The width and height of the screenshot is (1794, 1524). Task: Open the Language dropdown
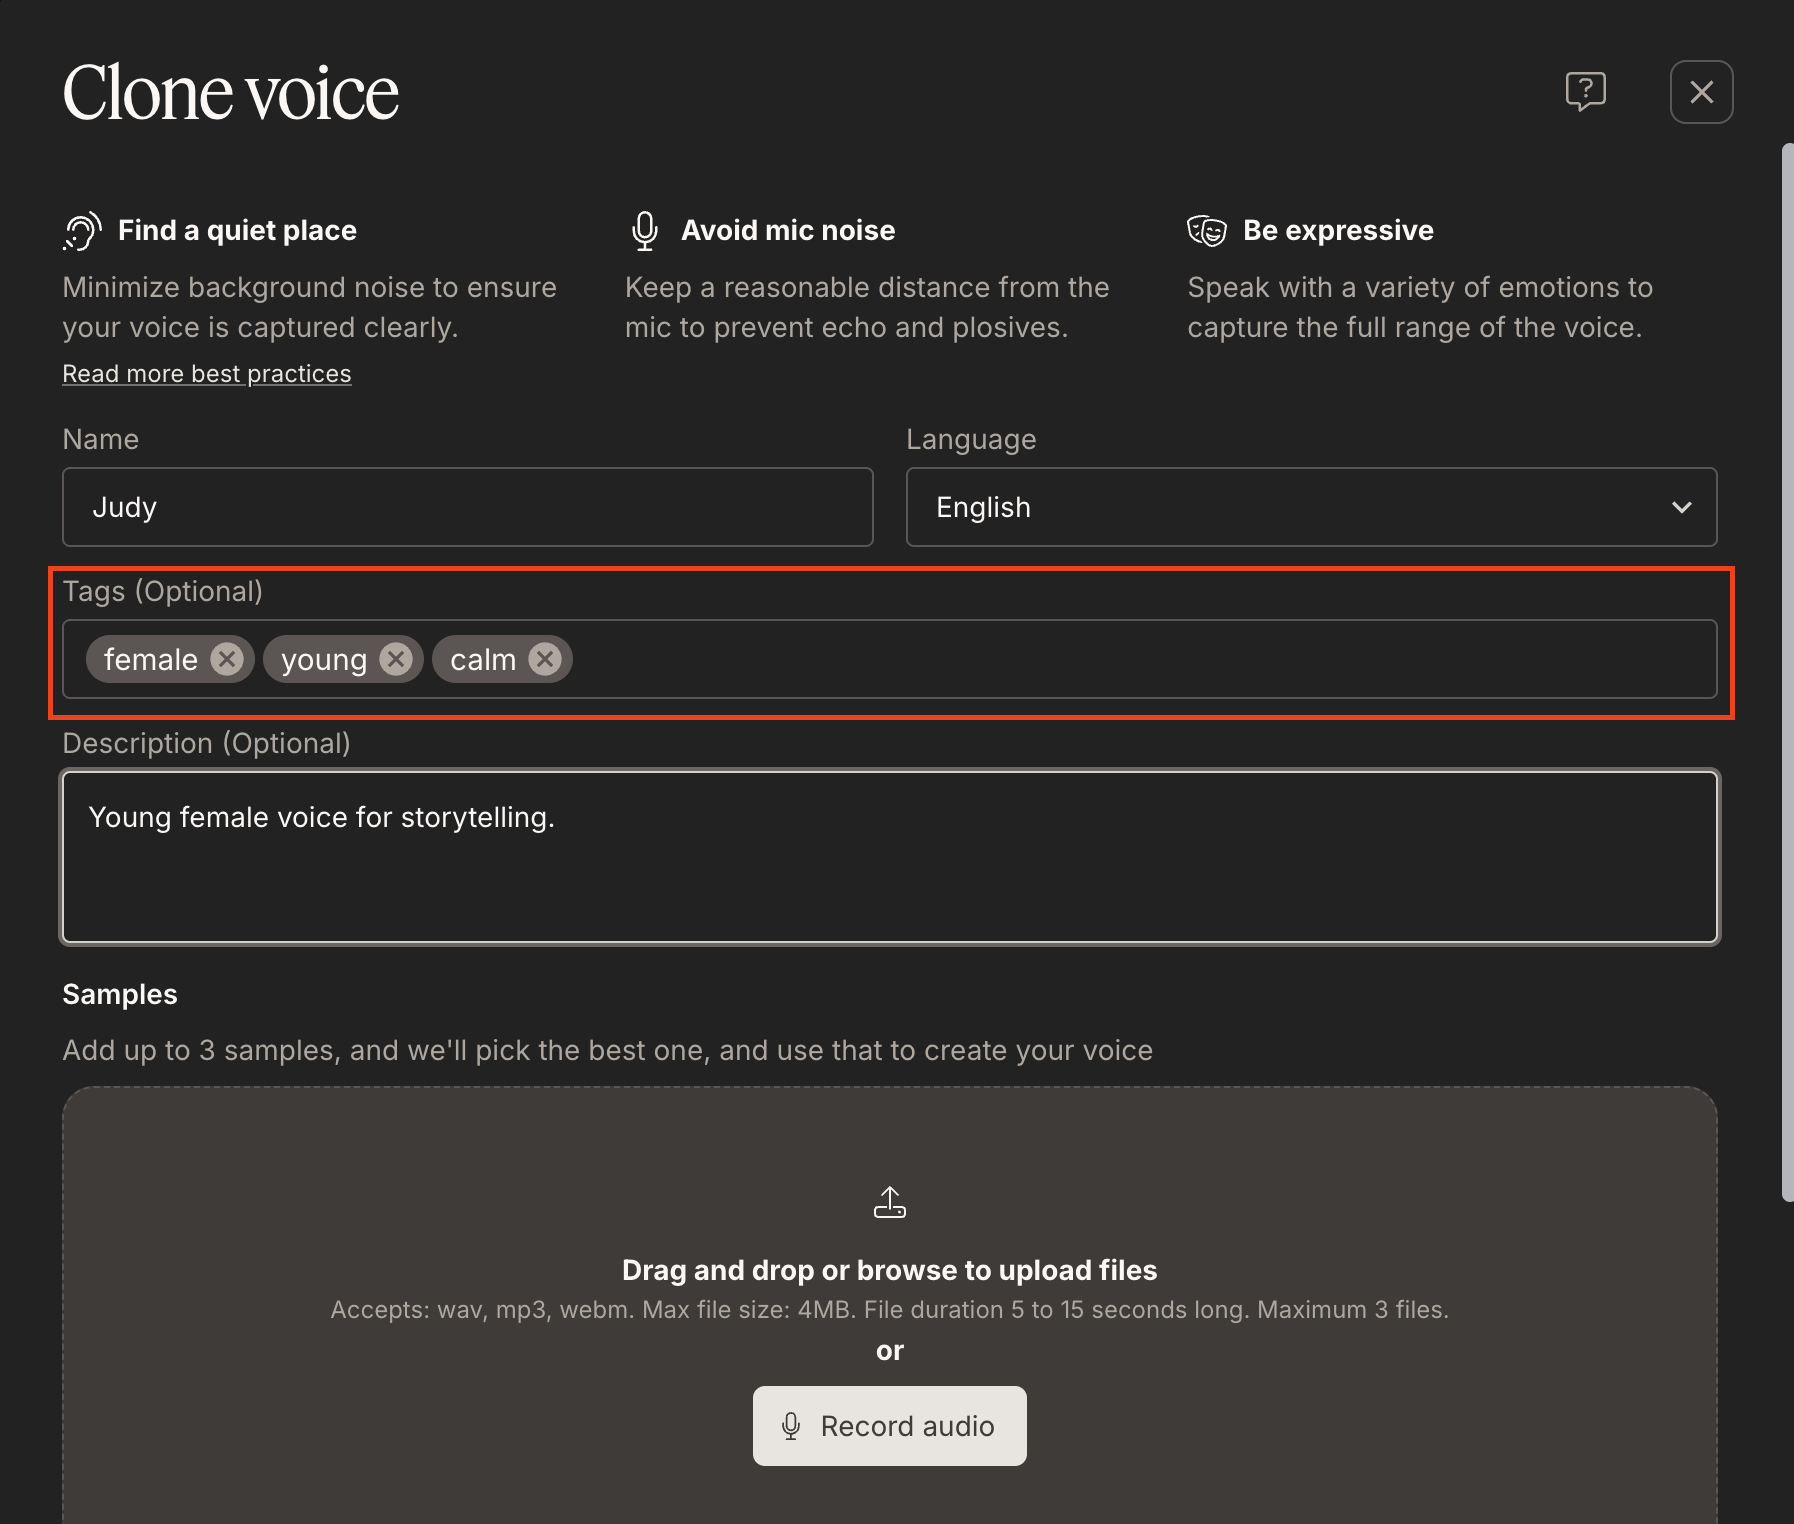click(x=1311, y=507)
